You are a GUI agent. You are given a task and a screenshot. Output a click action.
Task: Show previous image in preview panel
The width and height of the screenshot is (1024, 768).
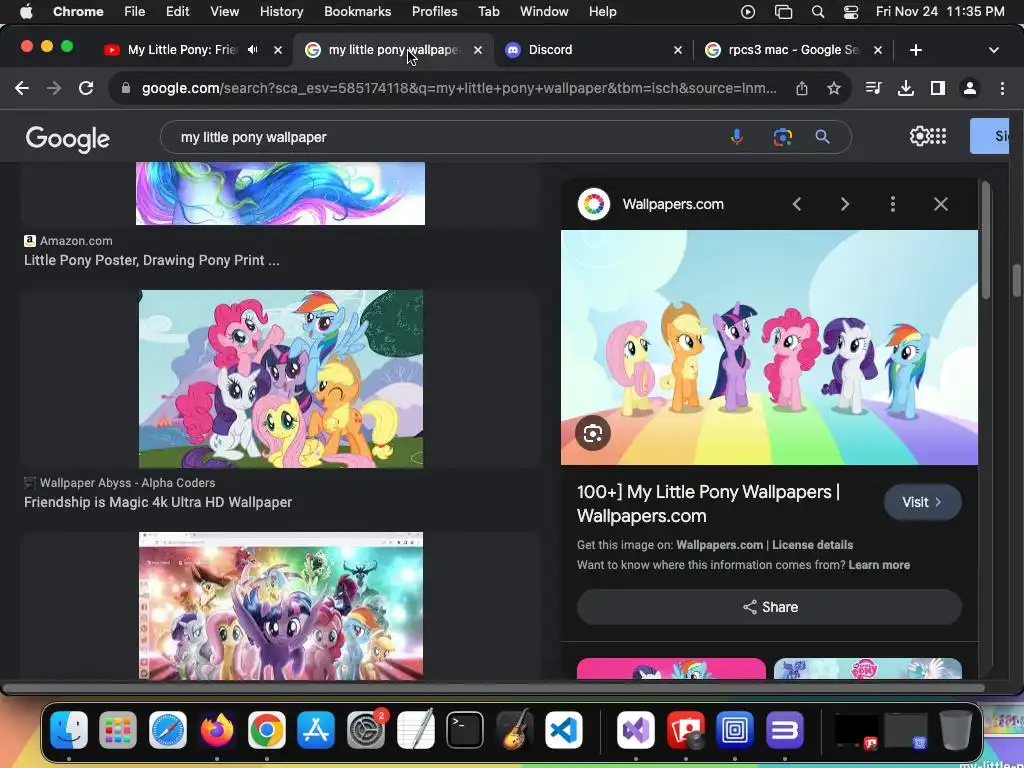[x=797, y=204]
